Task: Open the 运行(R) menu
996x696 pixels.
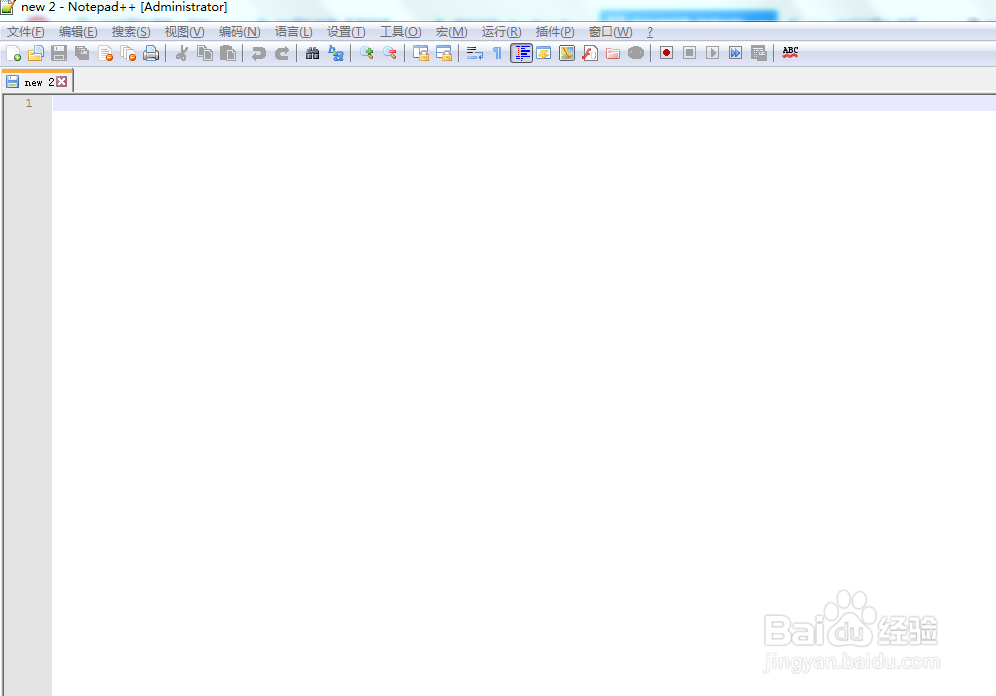Action: 501,32
